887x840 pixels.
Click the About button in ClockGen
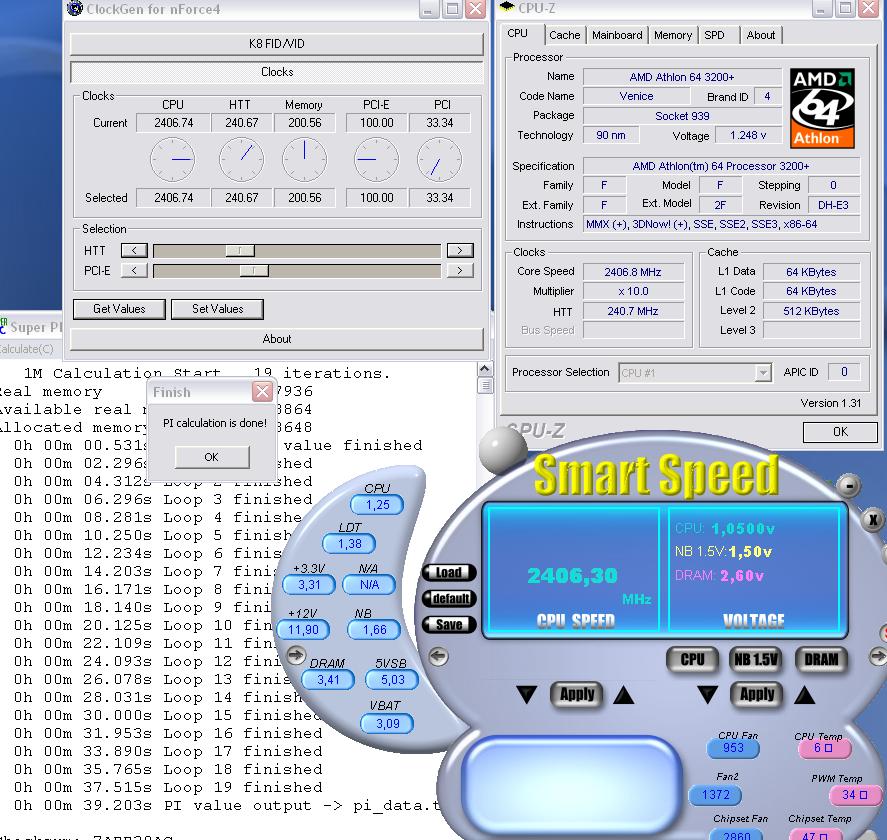pos(277,339)
